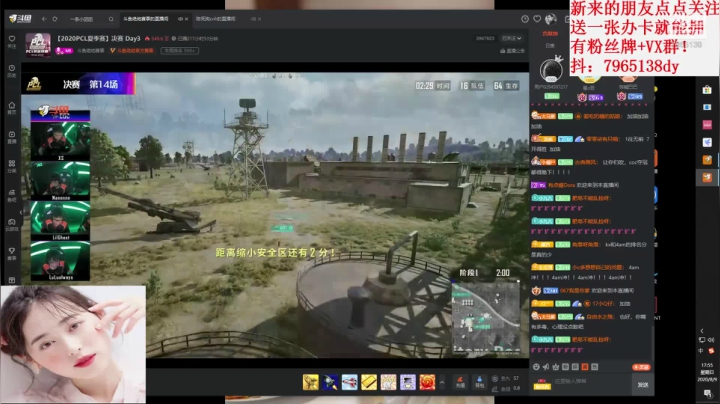The image size is (720, 404).
Task: Click the system clock showing 17:55
Action: click(707, 372)
